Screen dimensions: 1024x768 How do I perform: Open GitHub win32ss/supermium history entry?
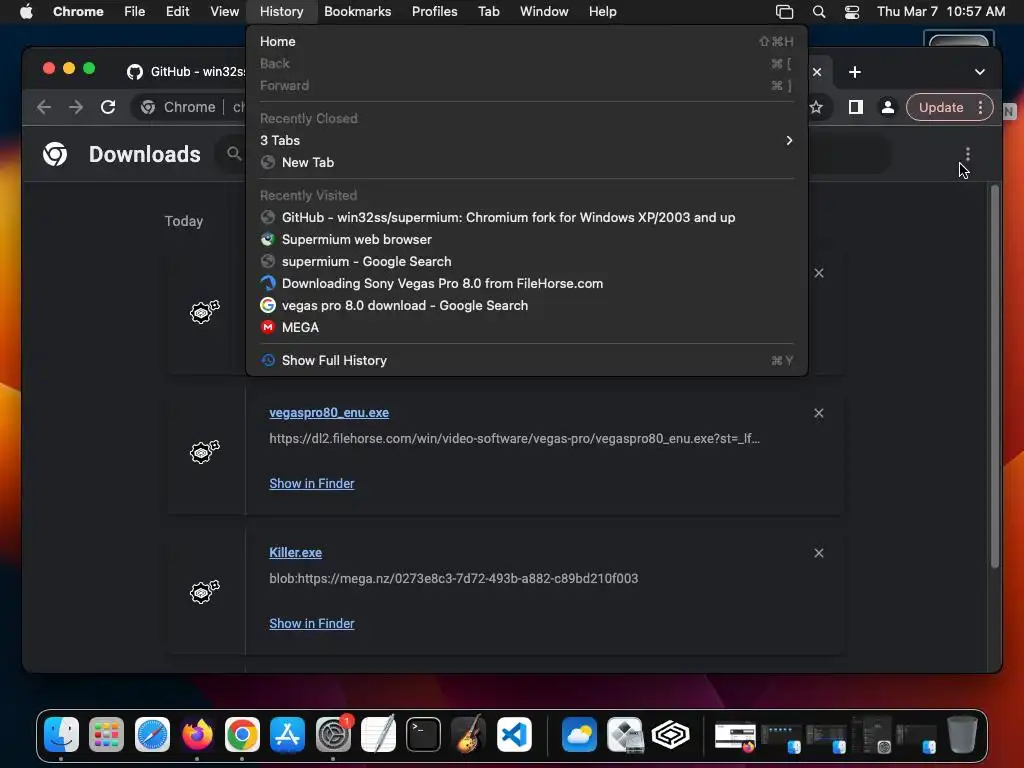[526, 217]
